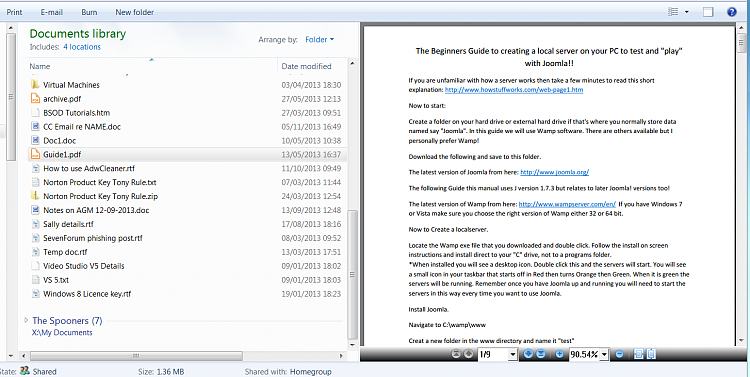Expand The Spooners (7) group
This screenshot has height=377, width=750.
[26, 320]
